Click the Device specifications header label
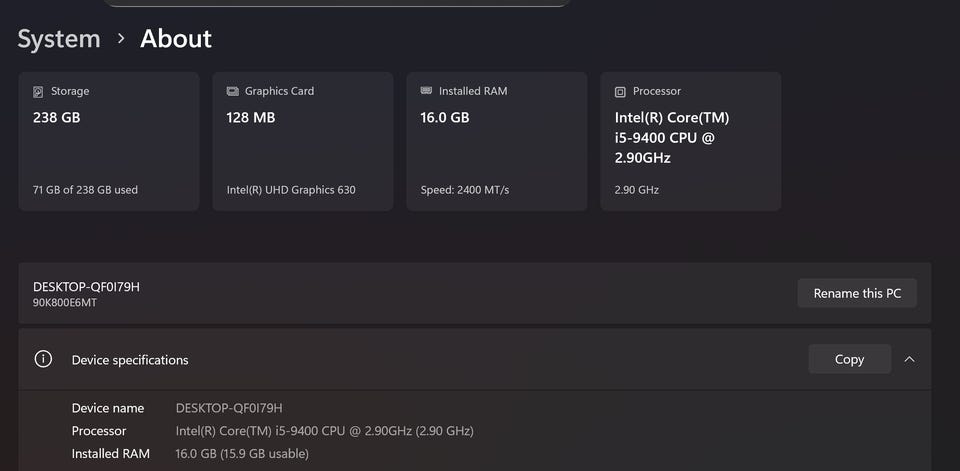This screenshot has height=471, width=960. tap(130, 360)
